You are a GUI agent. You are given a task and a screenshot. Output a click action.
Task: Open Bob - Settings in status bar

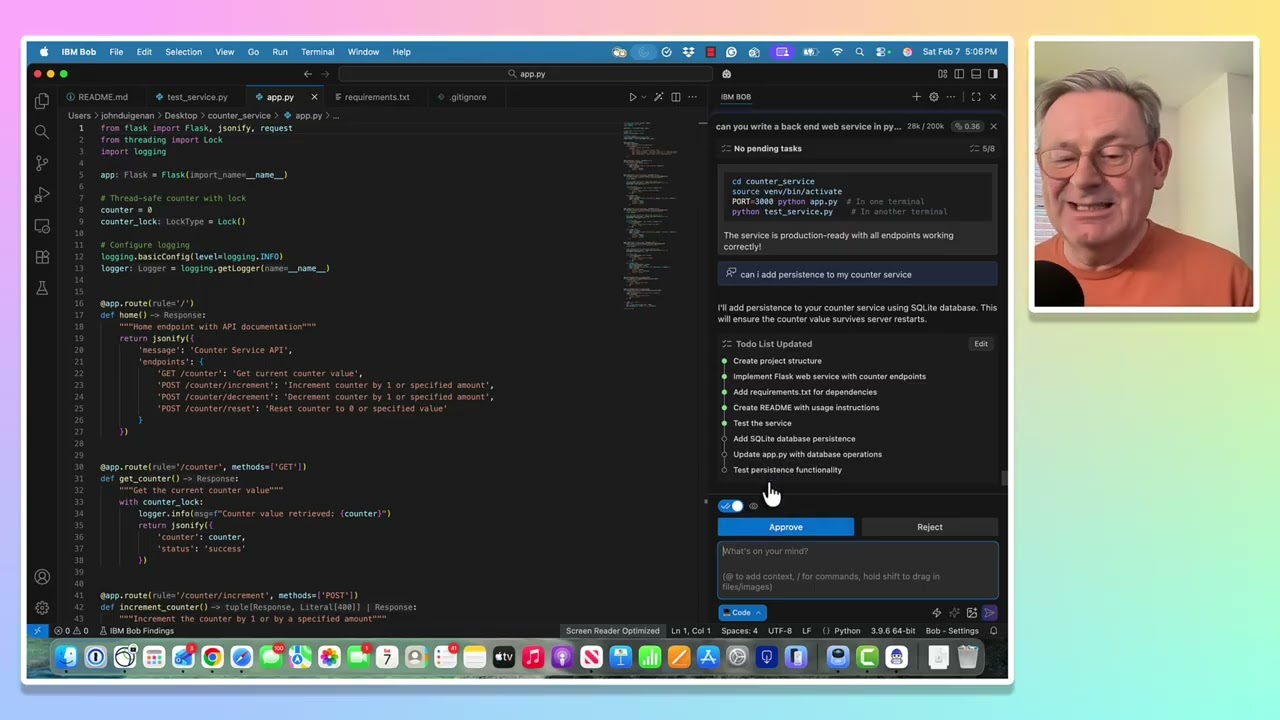(x=952, y=631)
